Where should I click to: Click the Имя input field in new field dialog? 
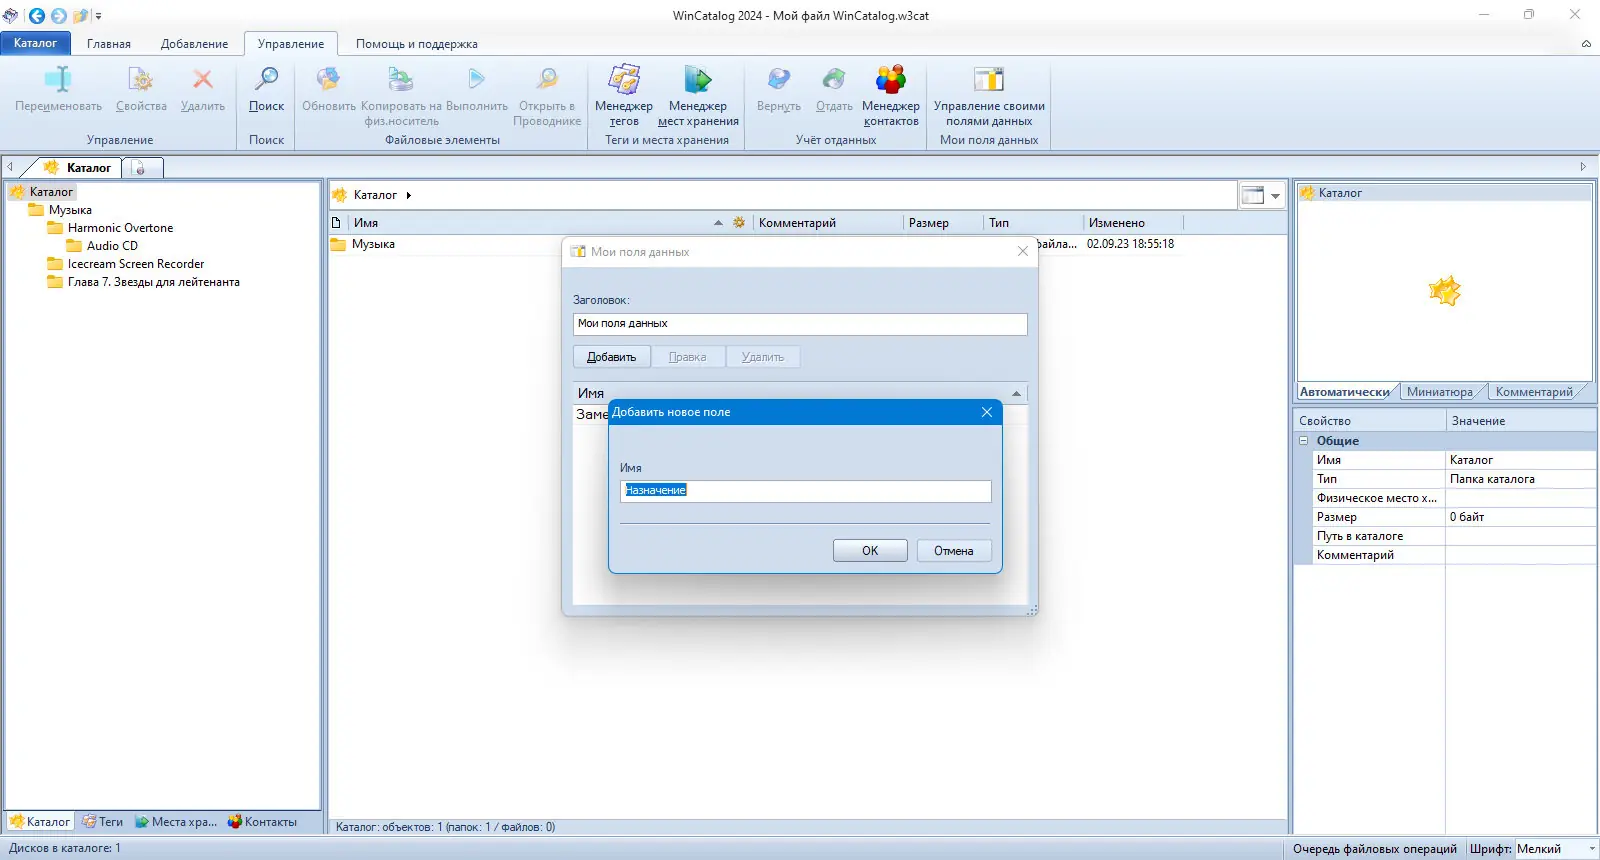806,491
